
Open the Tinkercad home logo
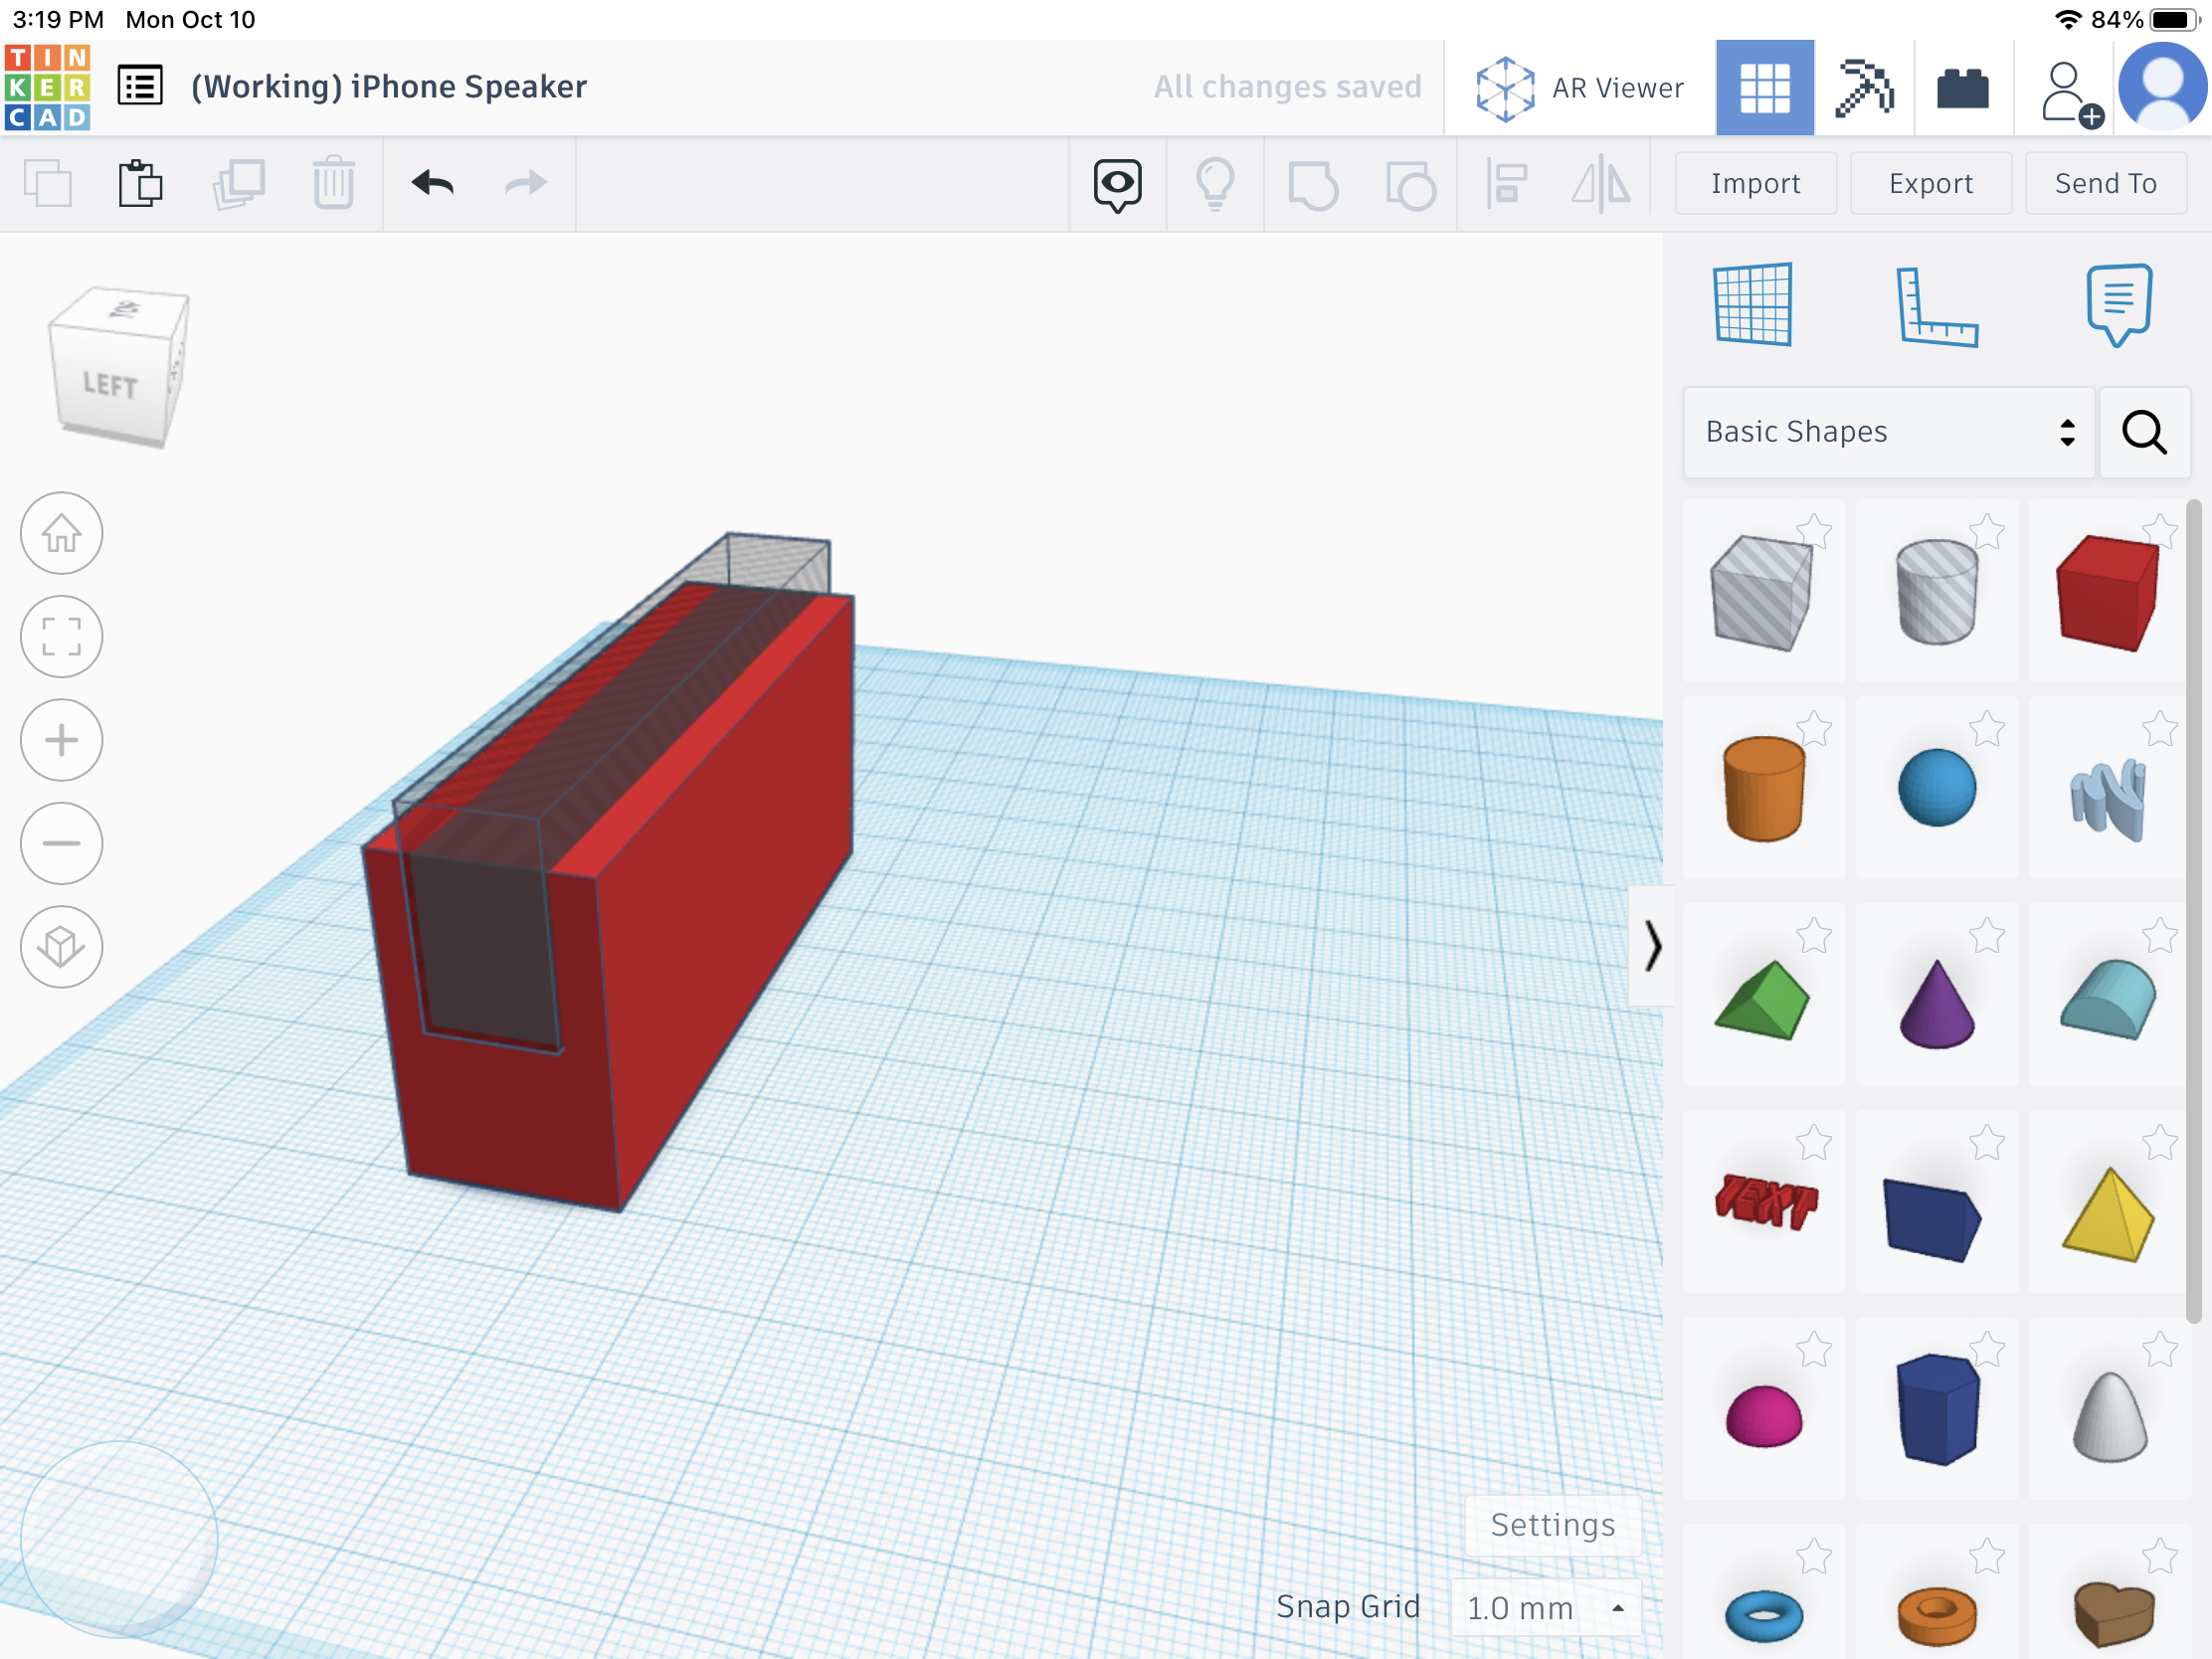click(x=47, y=87)
